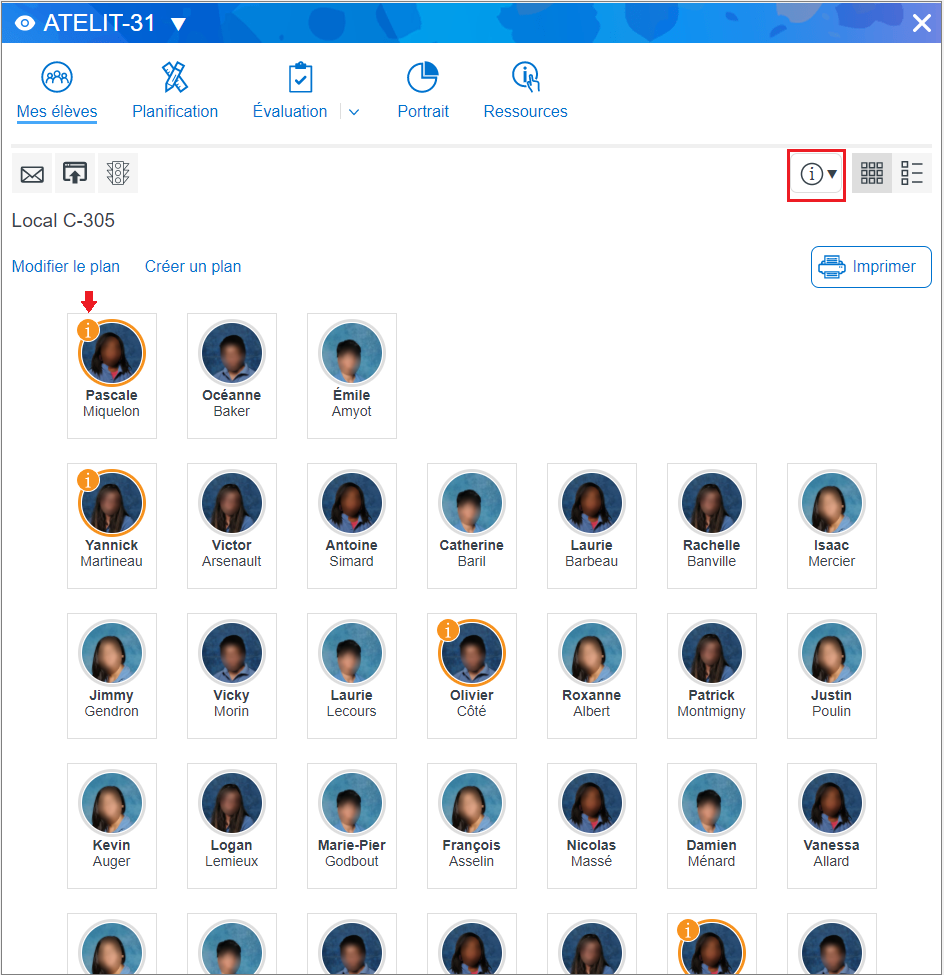This screenshot has height=975, width=948.
Task: Click the Imprimer button
Action: point(871,267)
